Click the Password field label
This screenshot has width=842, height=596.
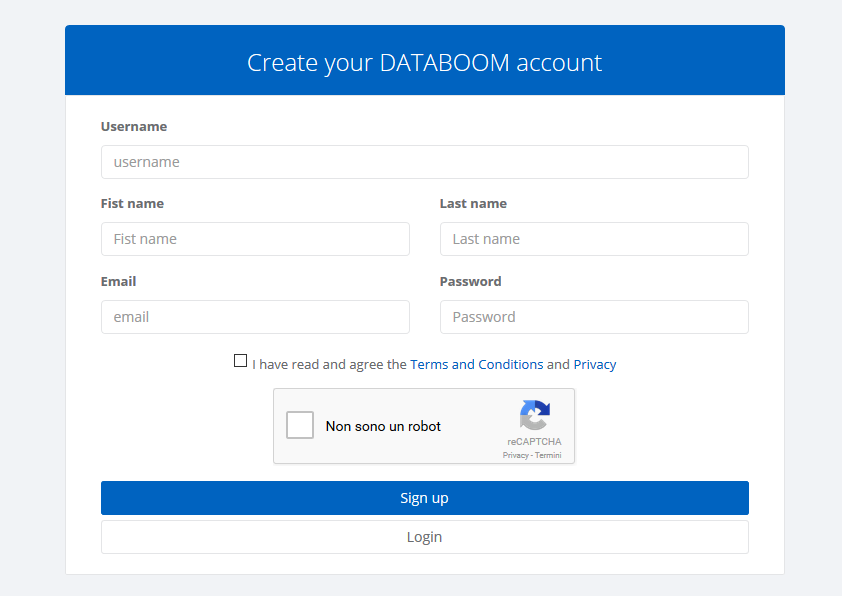(470, 281)
